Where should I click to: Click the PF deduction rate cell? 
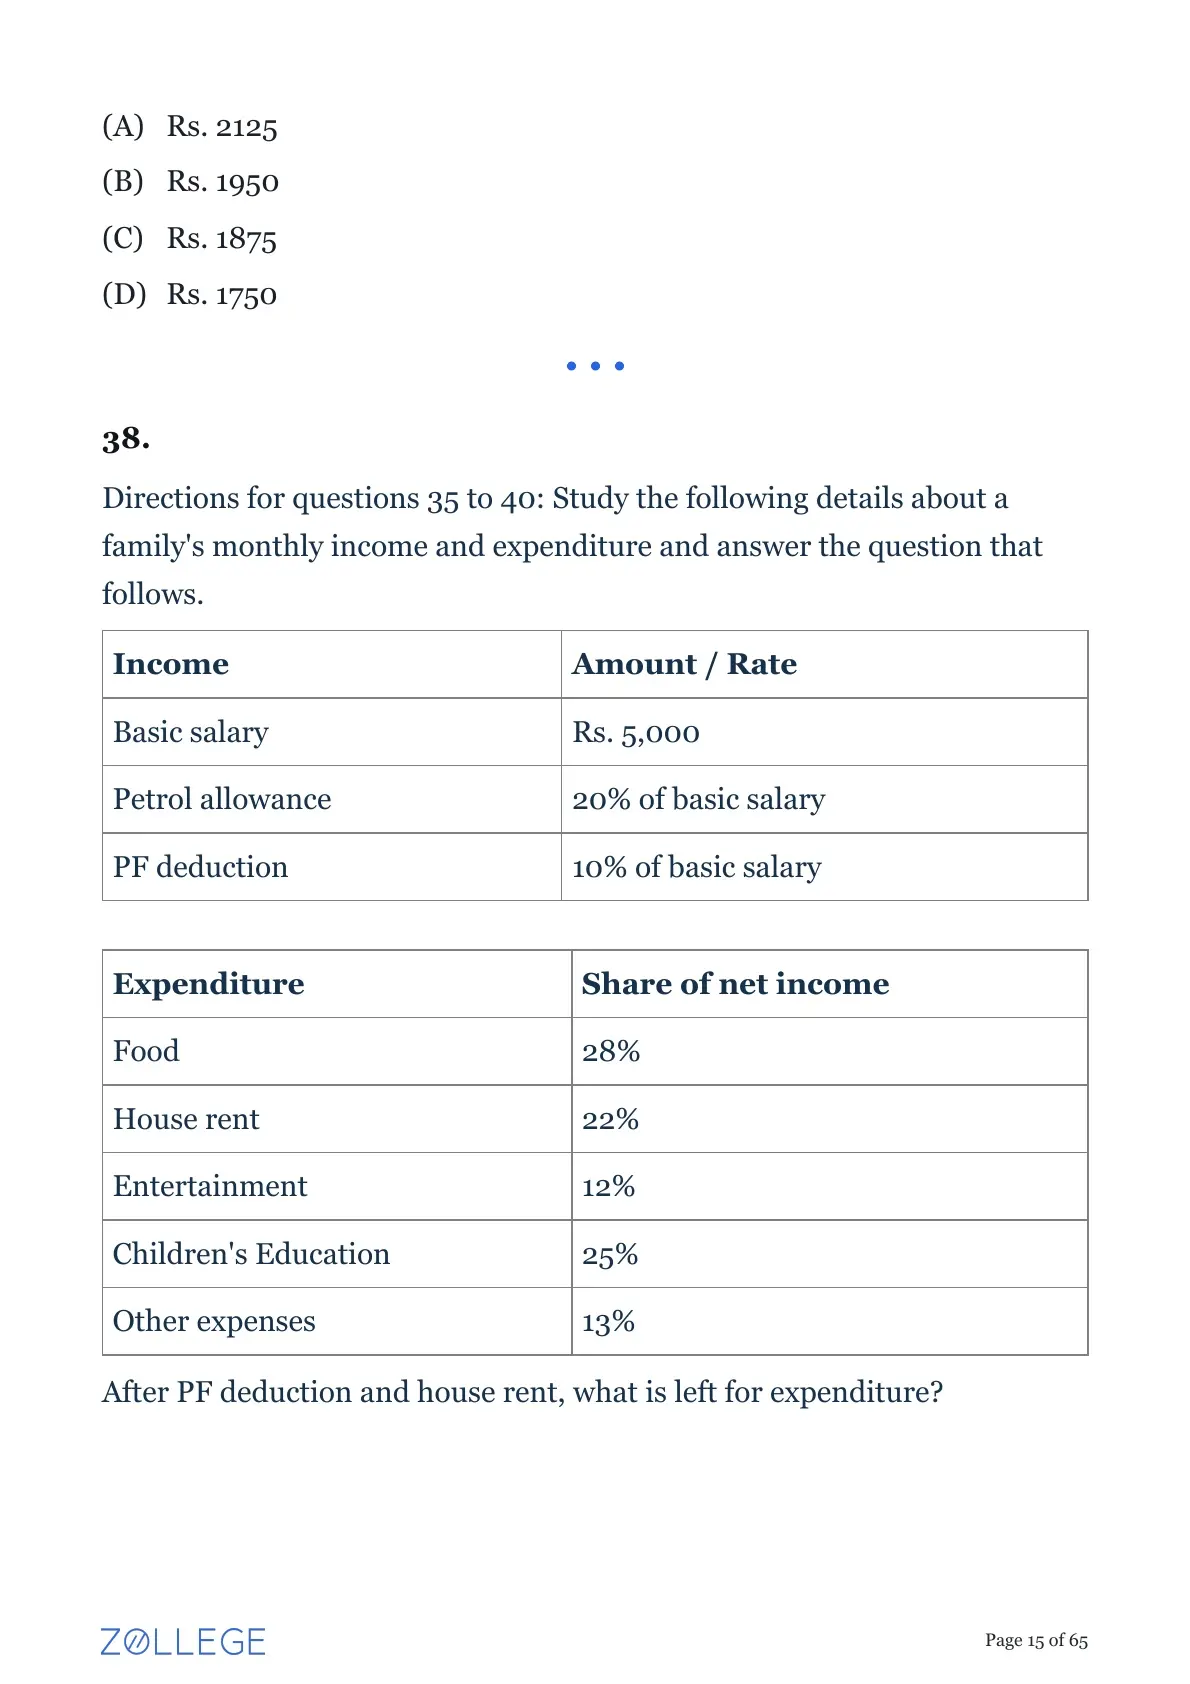(824, 867)
